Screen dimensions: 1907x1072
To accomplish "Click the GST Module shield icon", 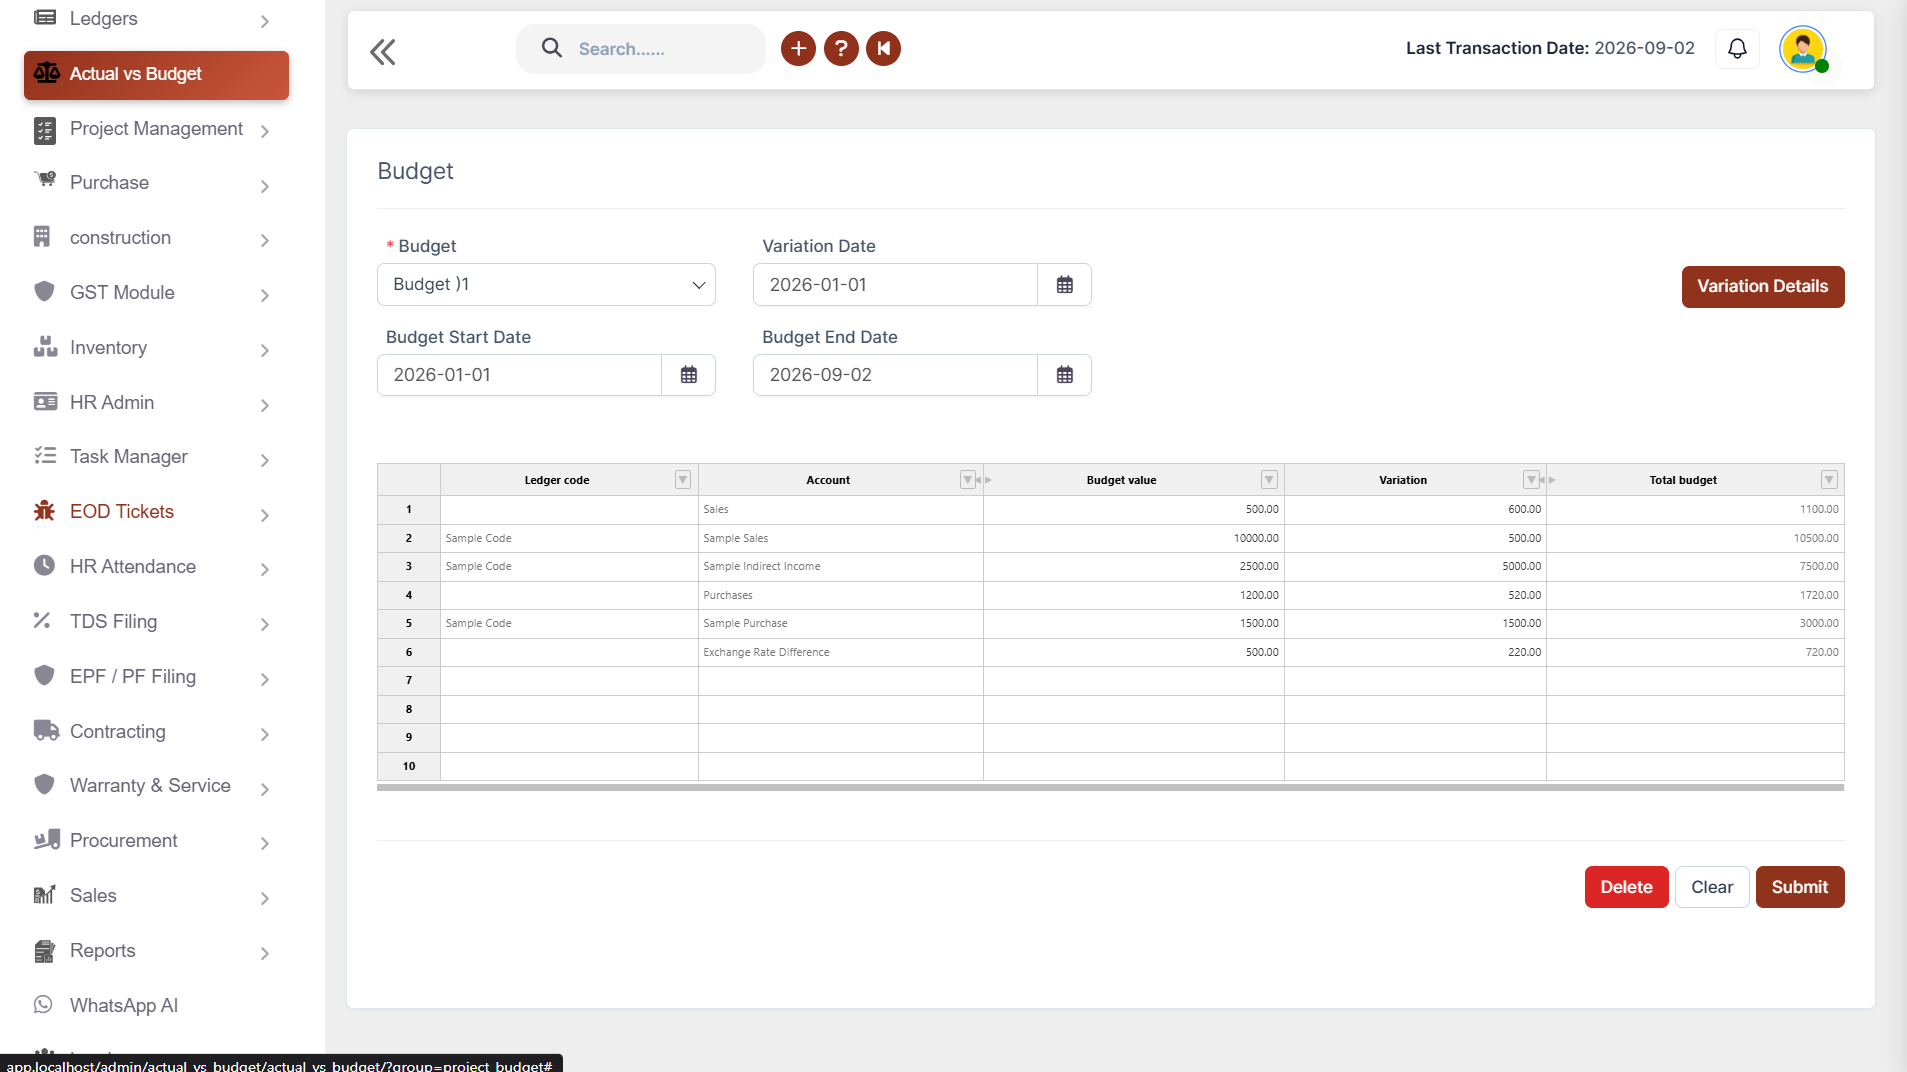I will click(x=44, y=292).
